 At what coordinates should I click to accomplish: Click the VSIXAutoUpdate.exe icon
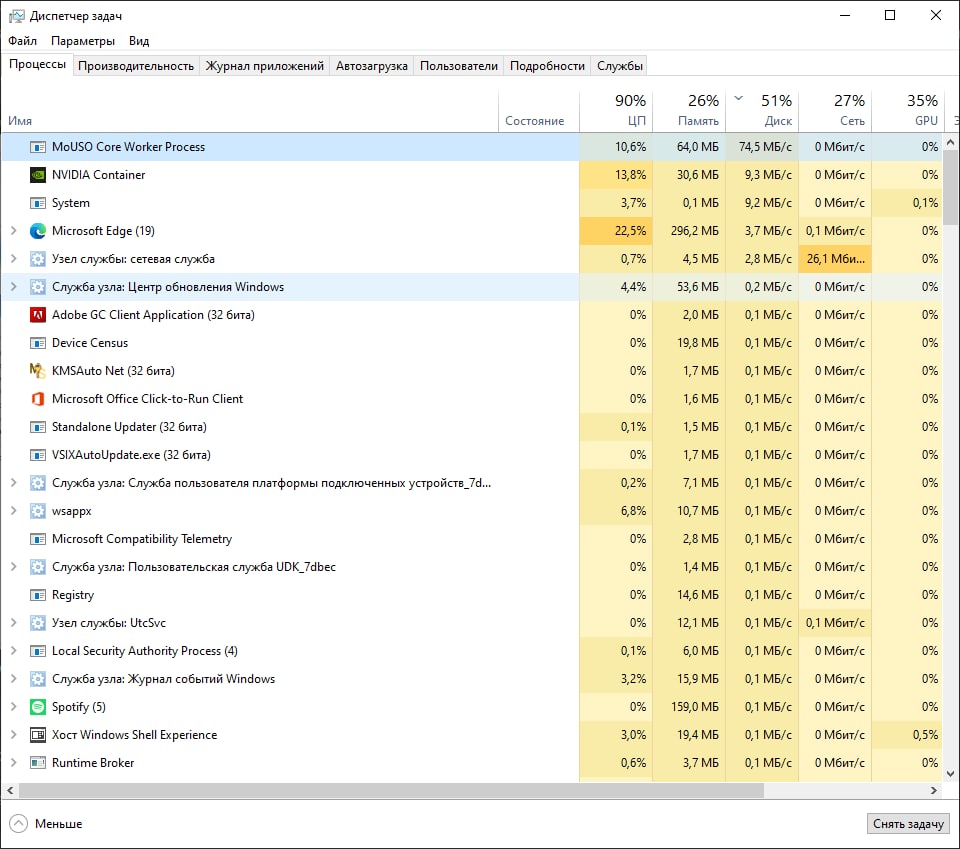[38, 455]
